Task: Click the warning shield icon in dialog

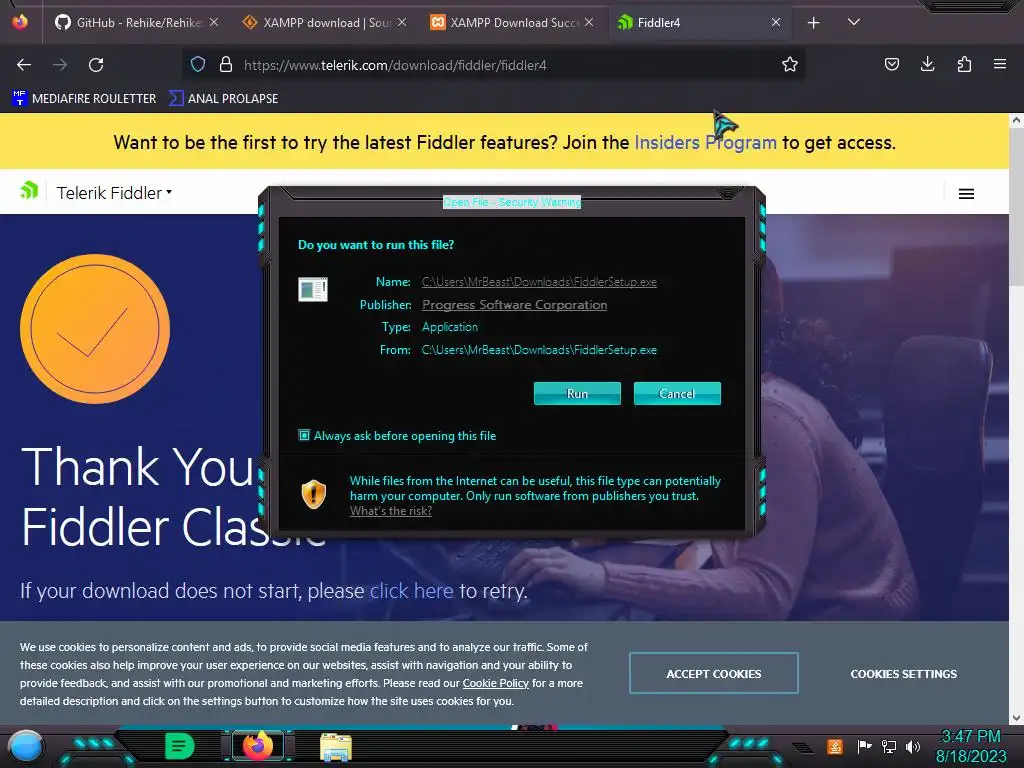Action: tap(313, 494)
